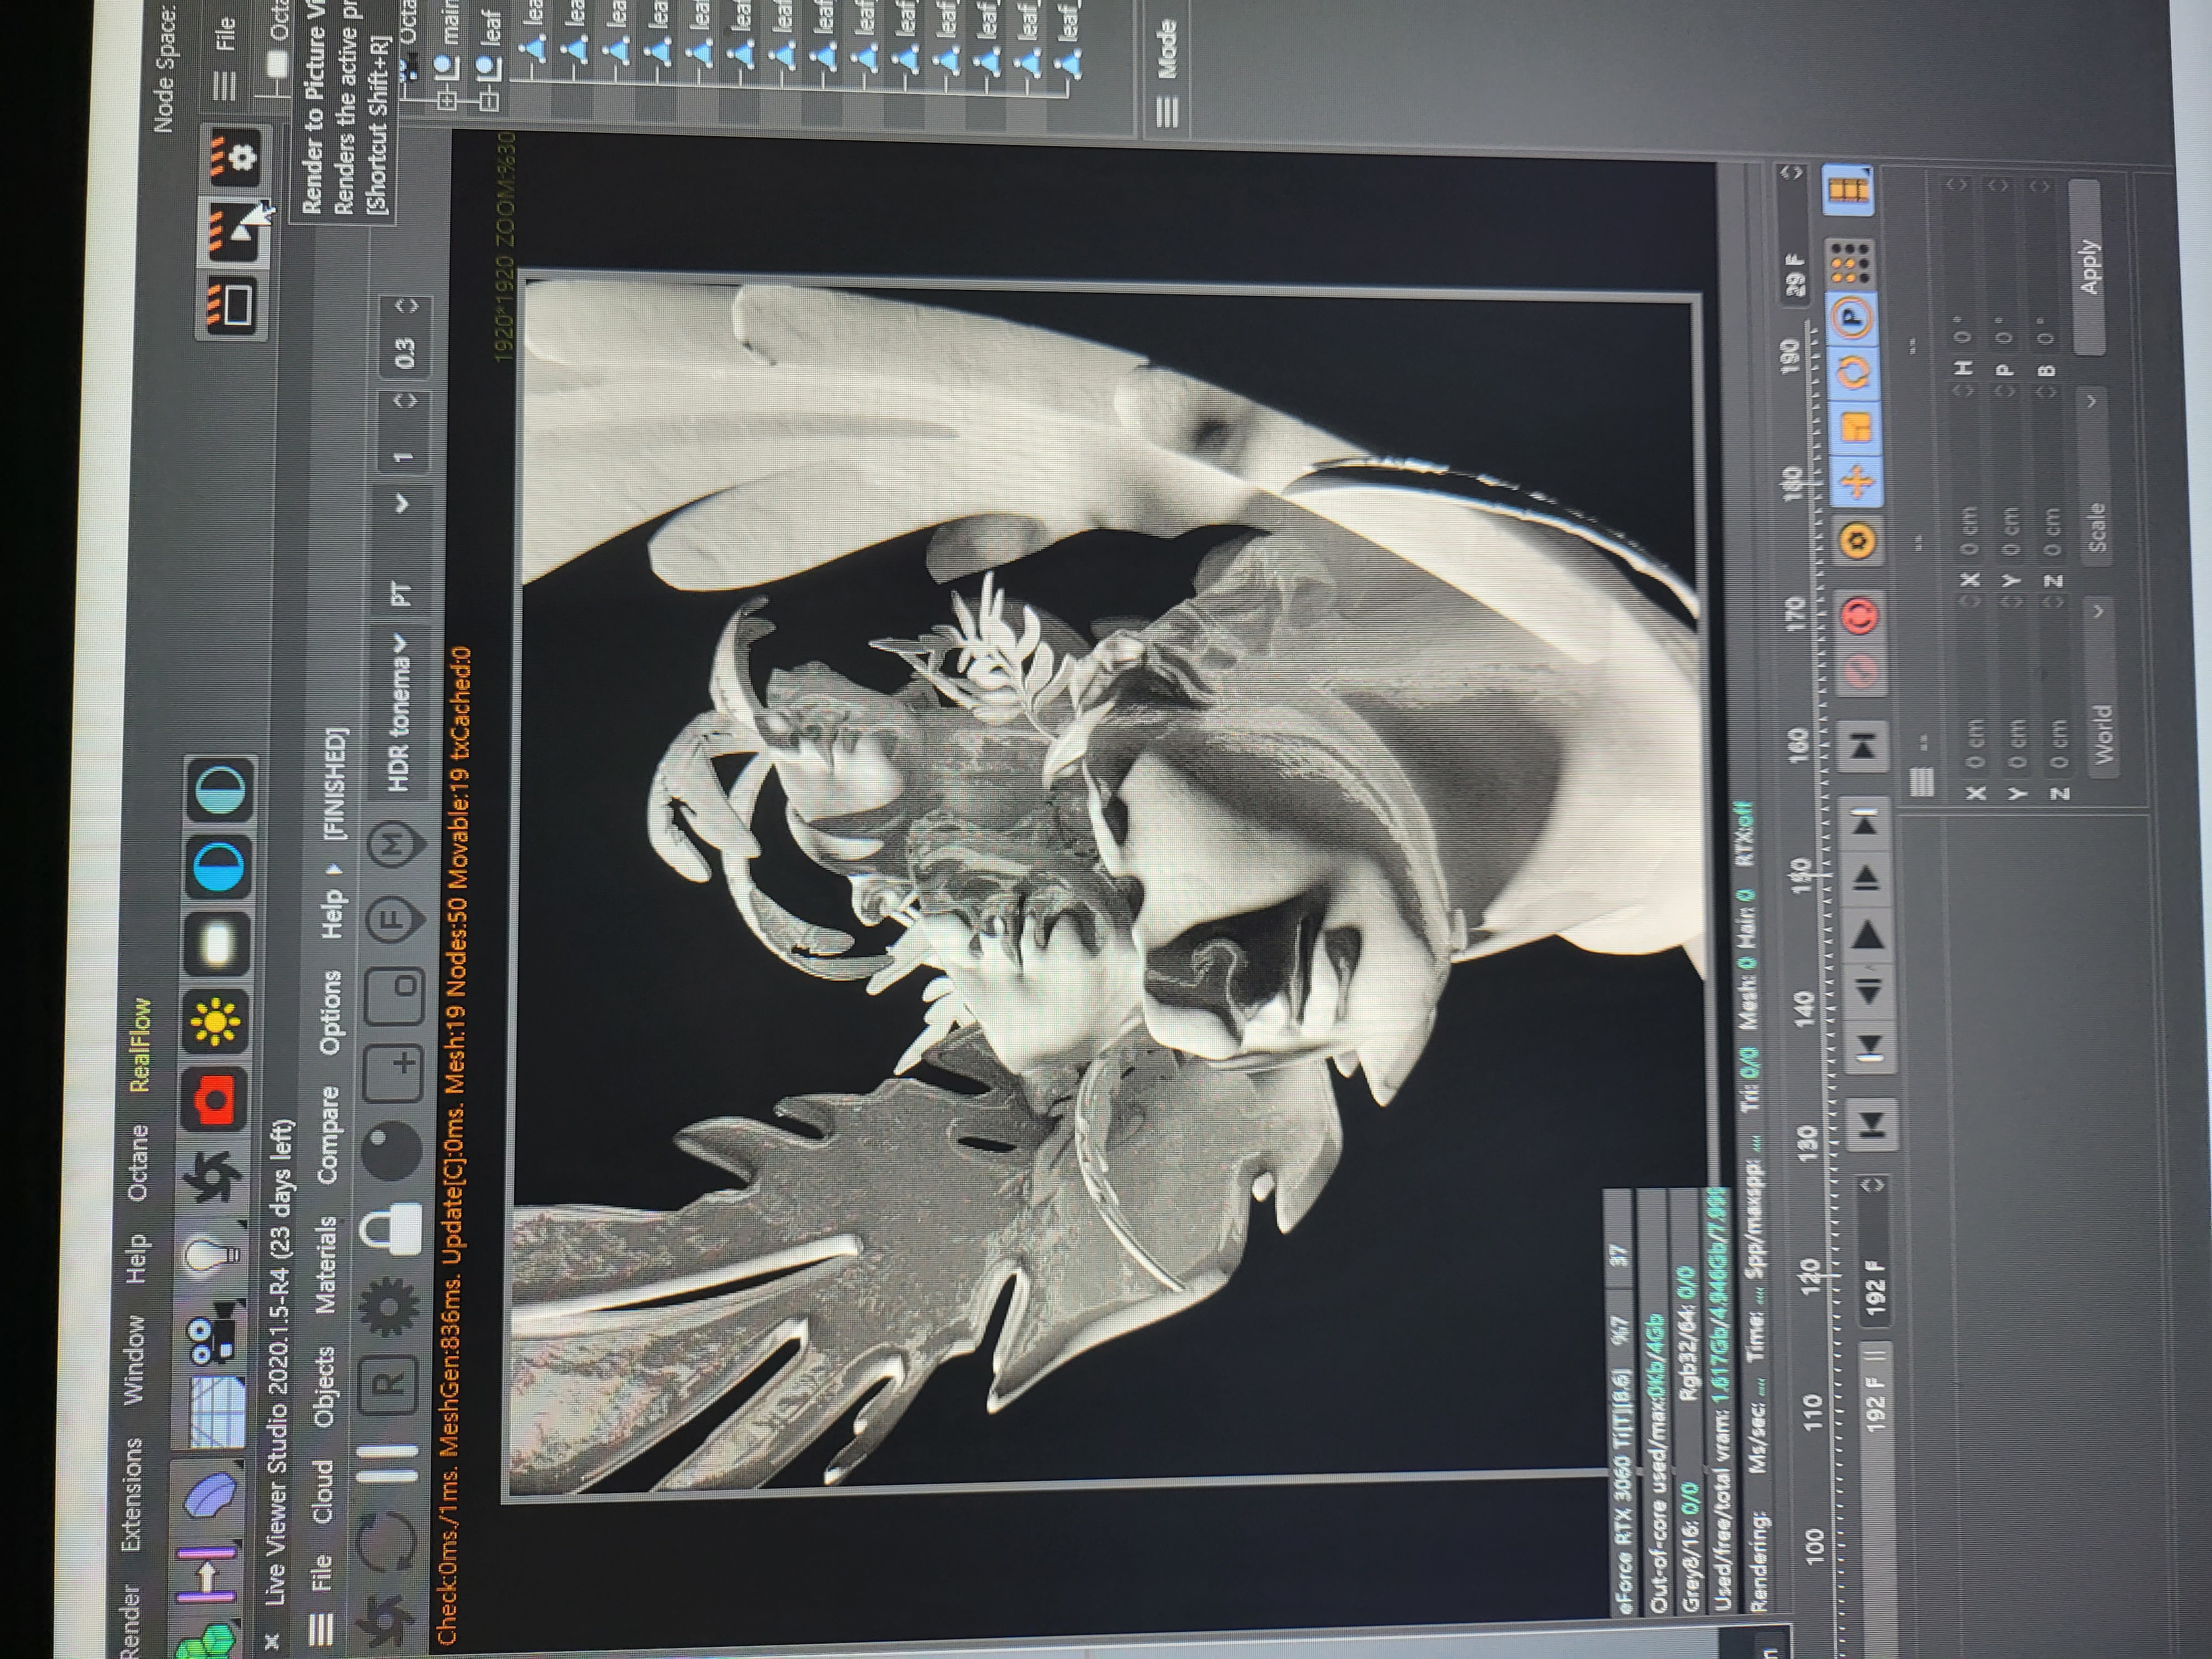Open the Extensions menu
2212x1659 pixels.
click(x=132, y=1494)
